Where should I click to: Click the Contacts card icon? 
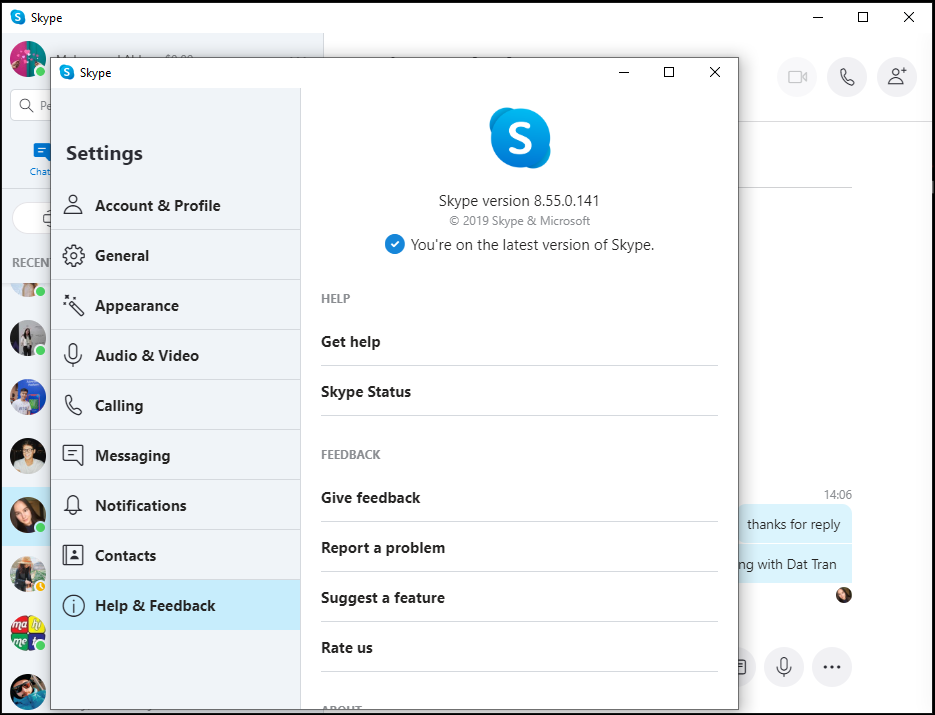point(73,555)
